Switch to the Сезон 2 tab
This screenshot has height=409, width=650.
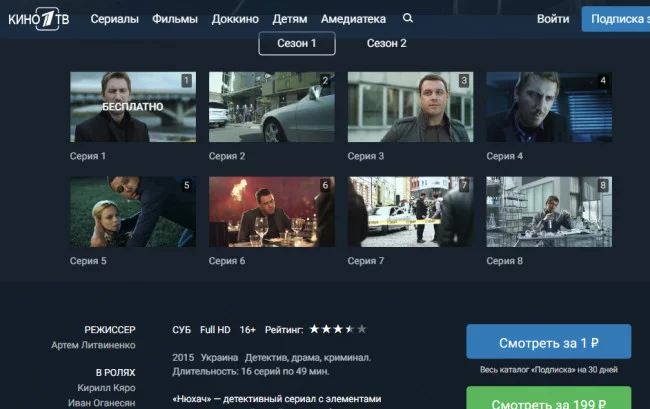click(386, 44)
